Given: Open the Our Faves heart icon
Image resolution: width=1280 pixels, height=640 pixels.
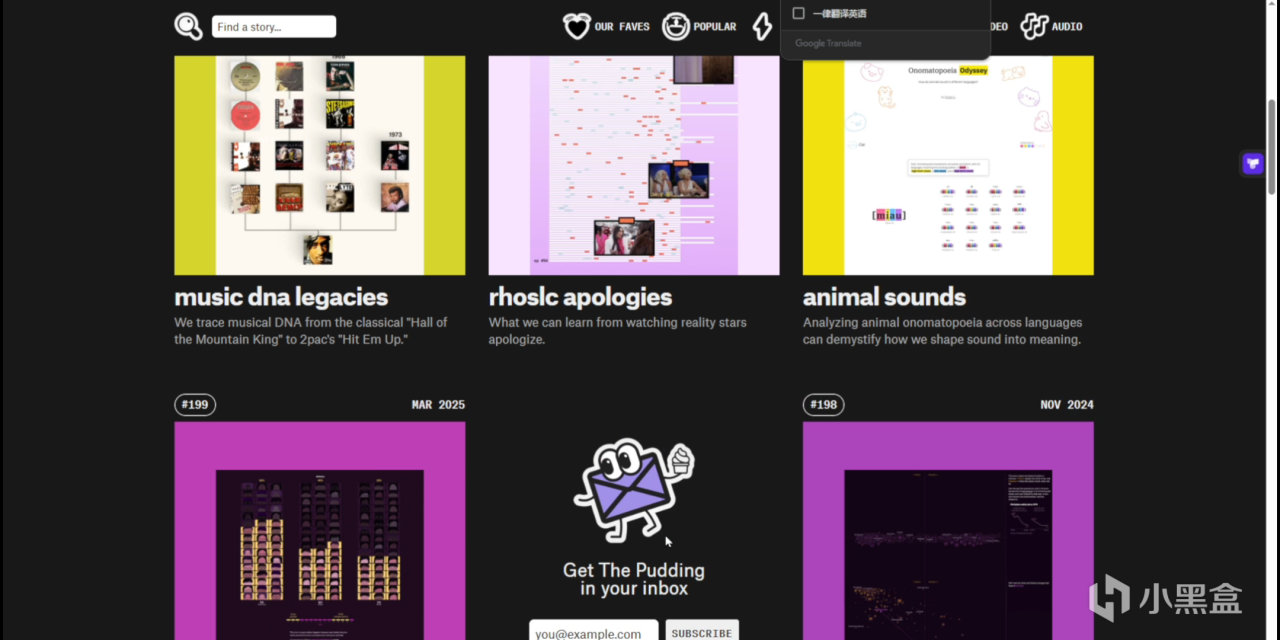Looking at the screenshot, I should point(577,26).
